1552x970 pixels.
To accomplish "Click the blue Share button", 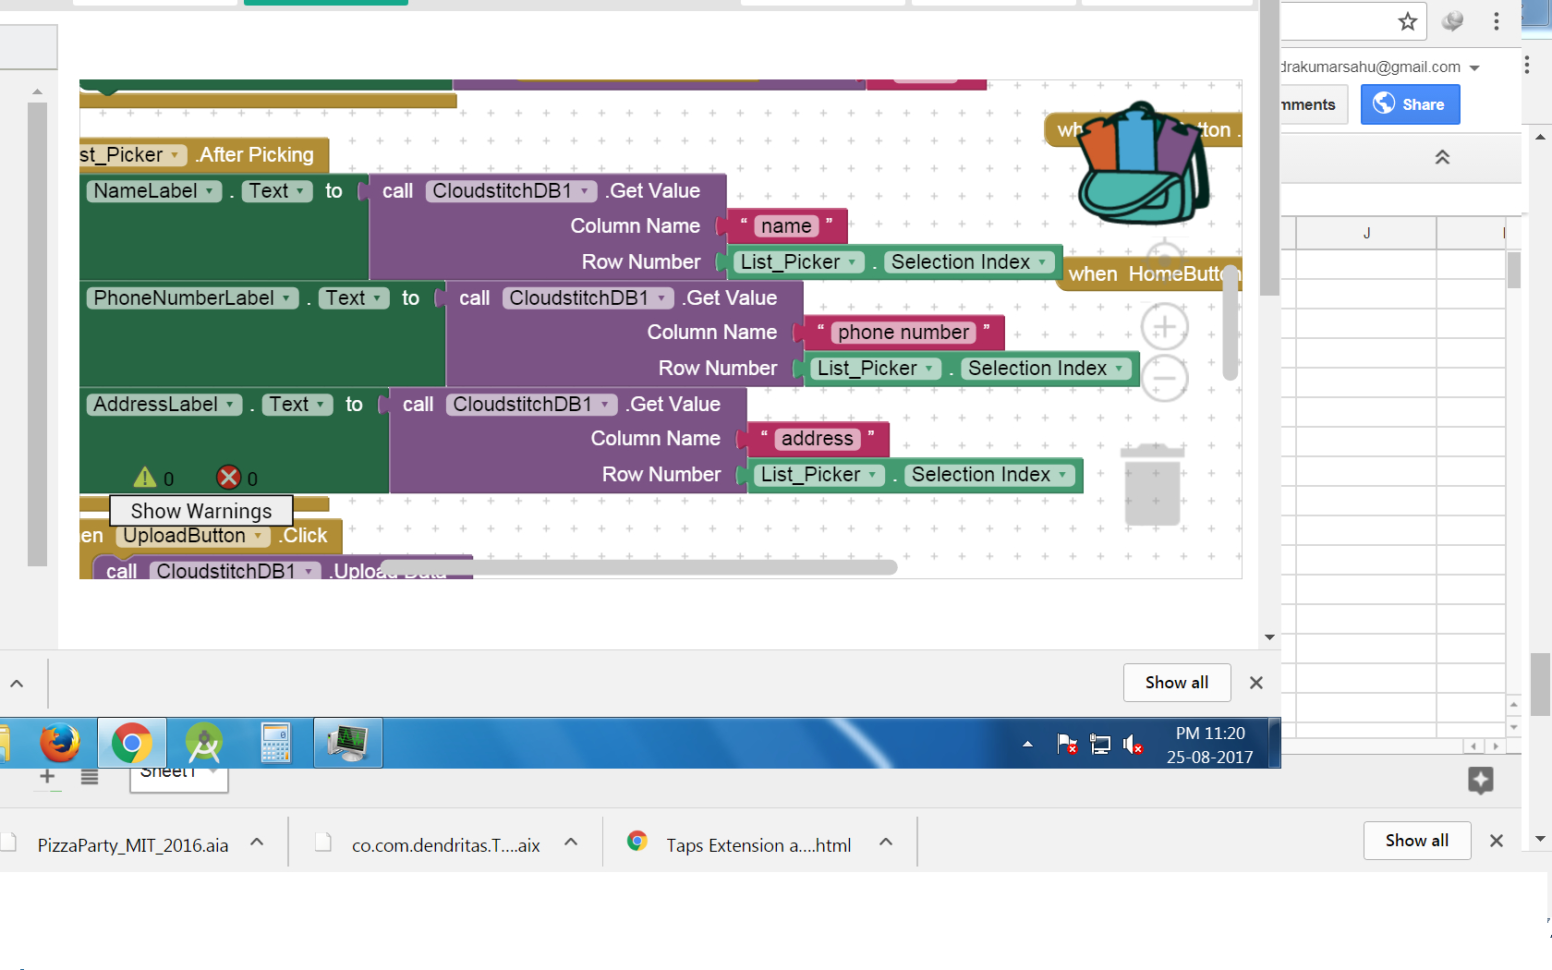I will [1410, 104].
